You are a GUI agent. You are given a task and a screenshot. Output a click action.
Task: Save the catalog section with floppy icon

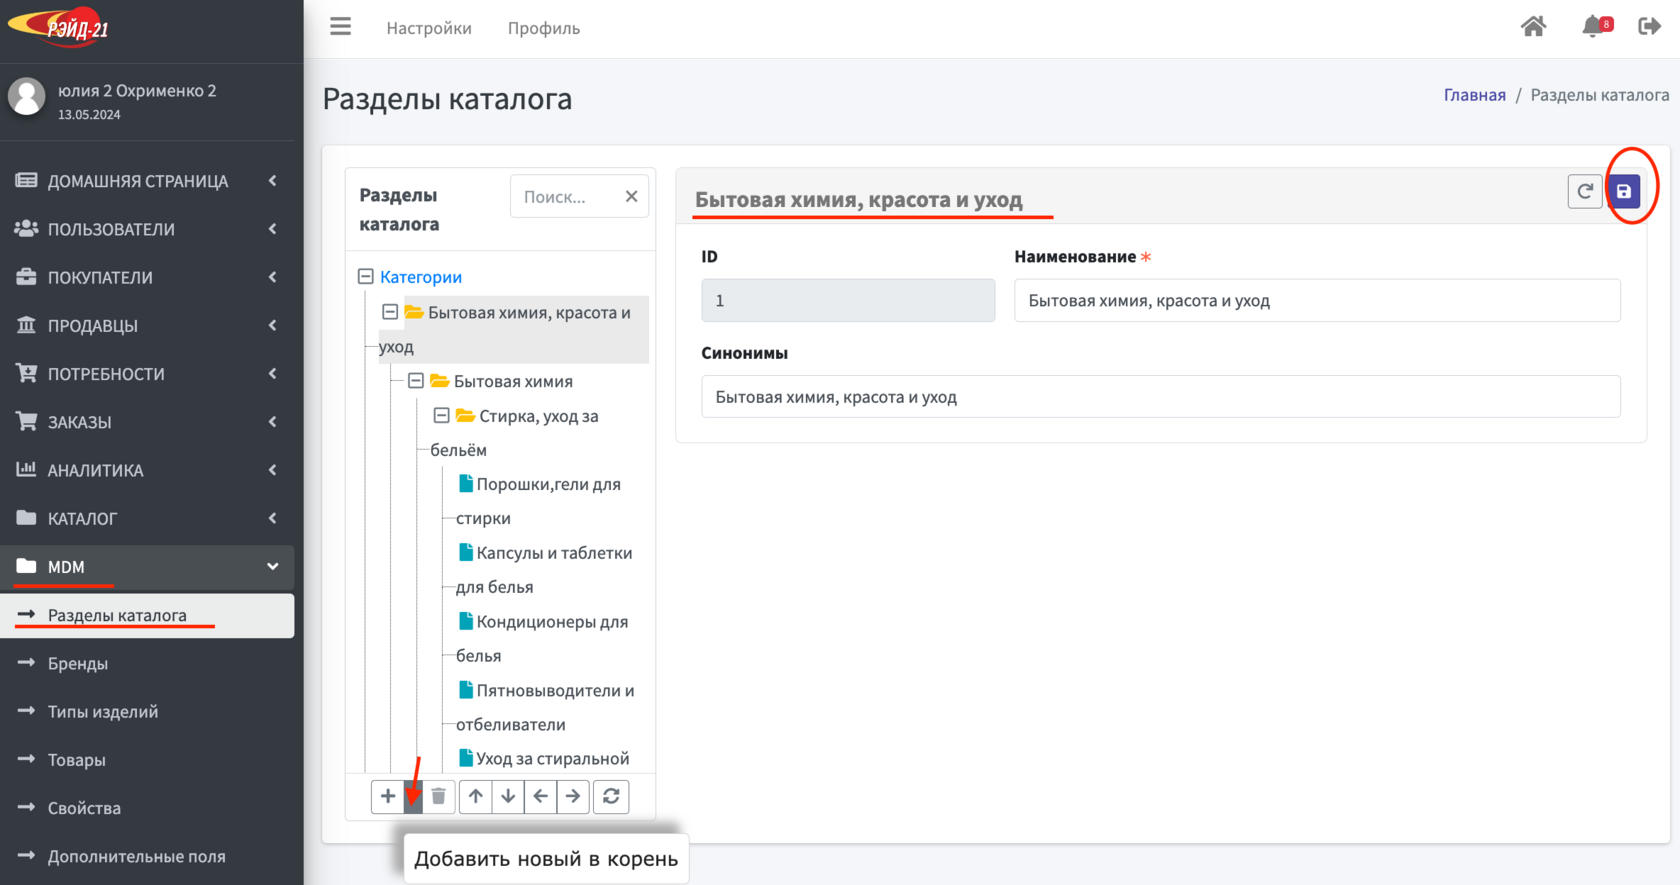1624,191
